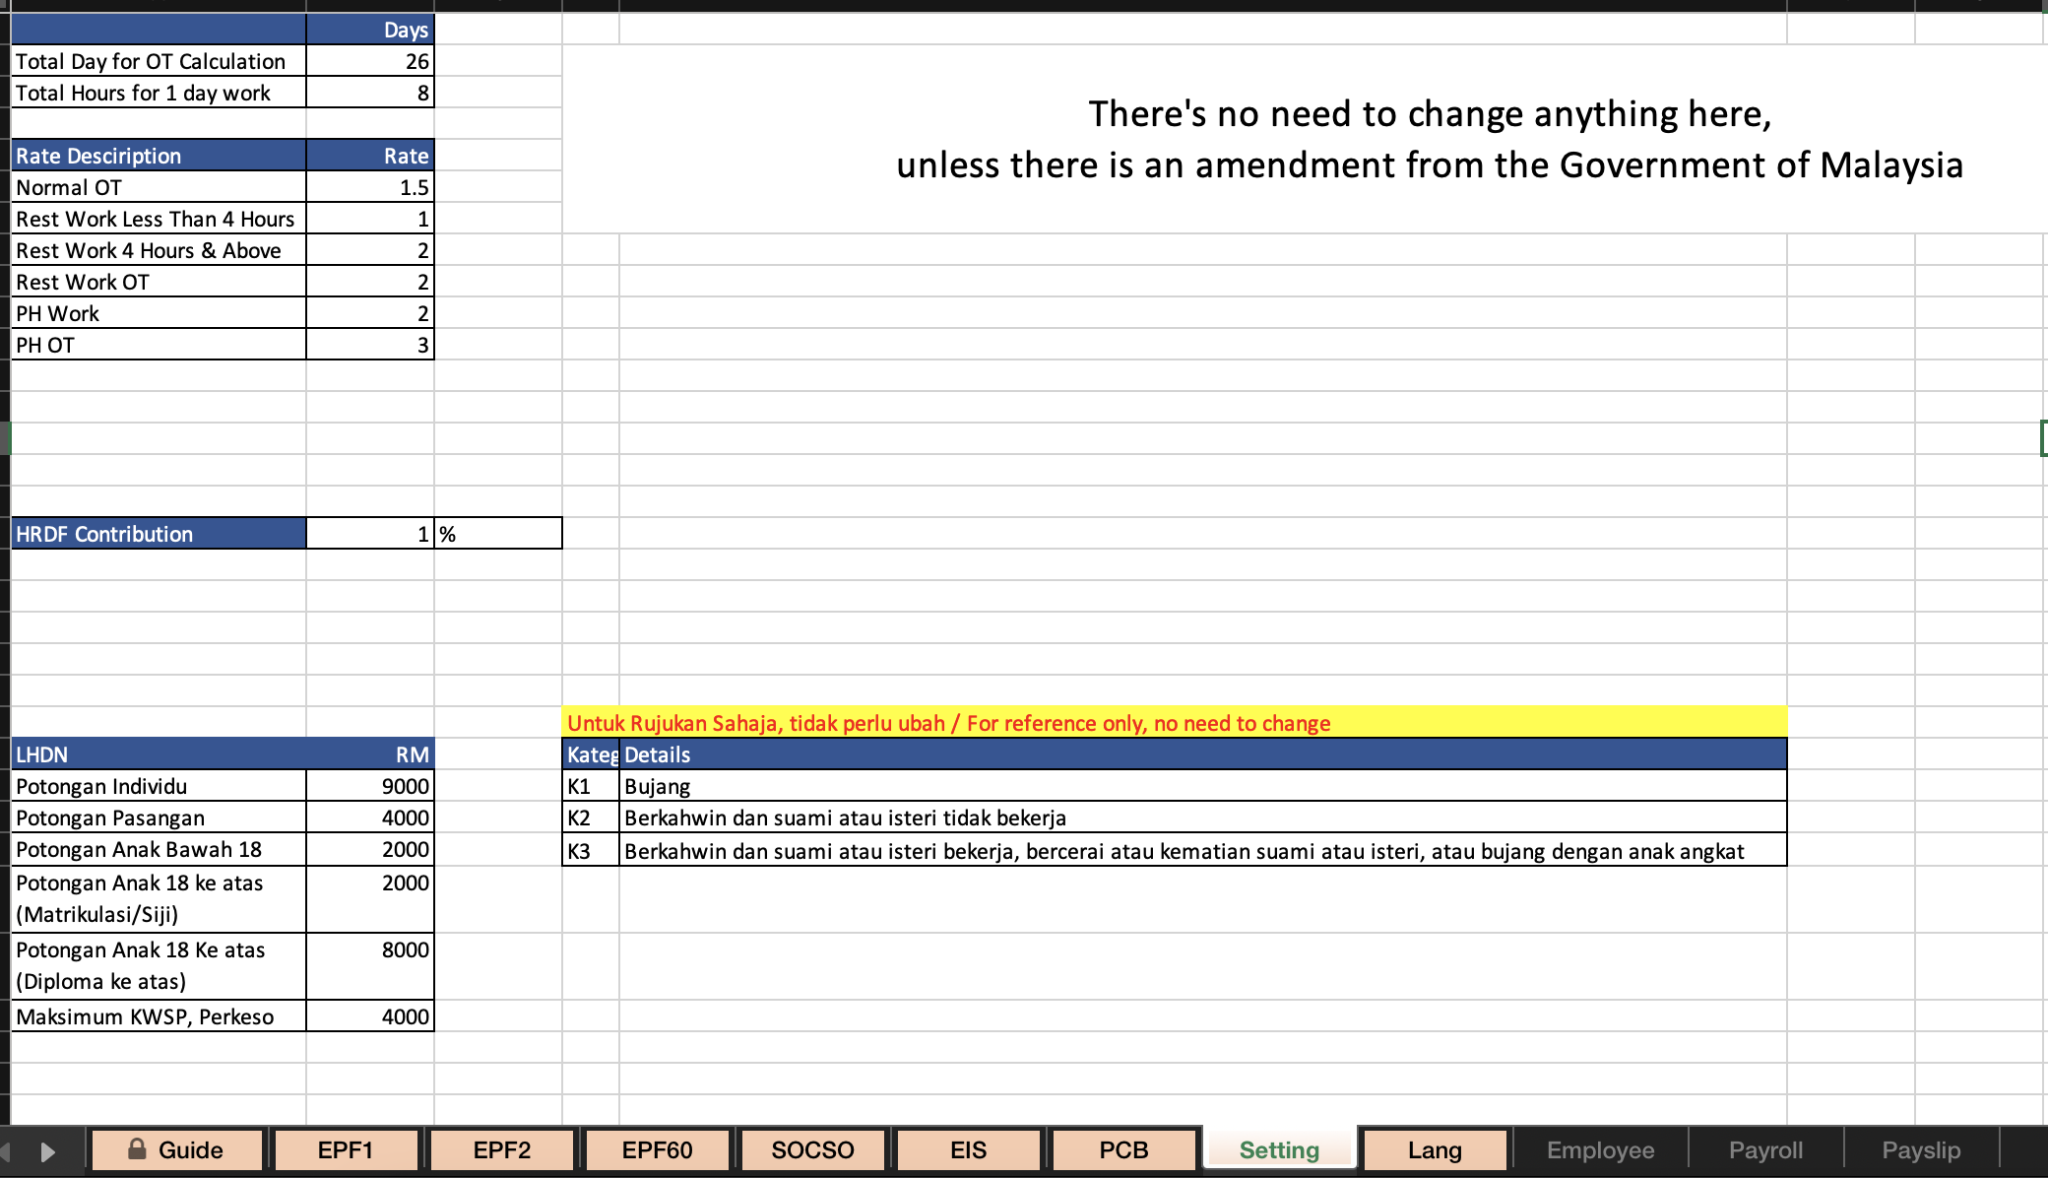This screenshot has height=1178, width=2048.
Task: Click the Potongan Individu 9000 cell
Action: pos(369,786)
